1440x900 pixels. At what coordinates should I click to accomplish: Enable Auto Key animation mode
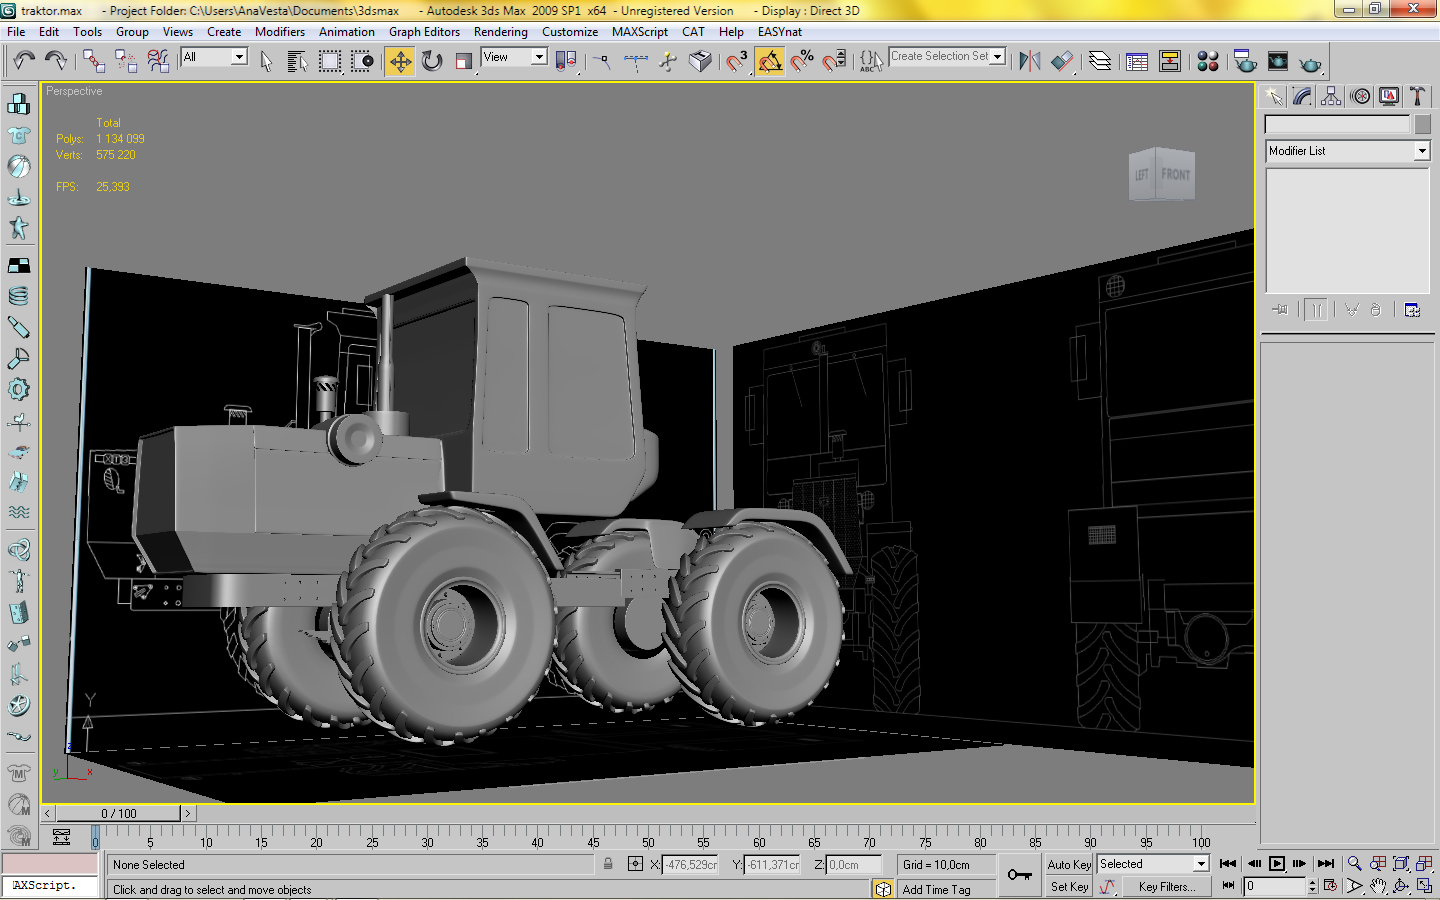[1069, 864]
